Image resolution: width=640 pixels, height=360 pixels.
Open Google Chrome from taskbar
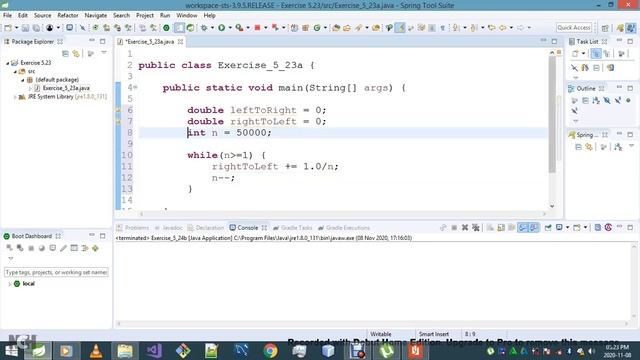[270, 351]
